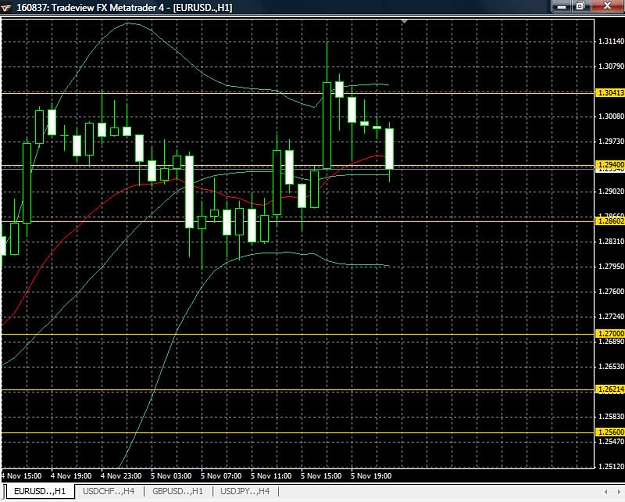Minimize the Tradeview FX Metatrader window
The width and height of the screenshot is (625, 502).
562,6
